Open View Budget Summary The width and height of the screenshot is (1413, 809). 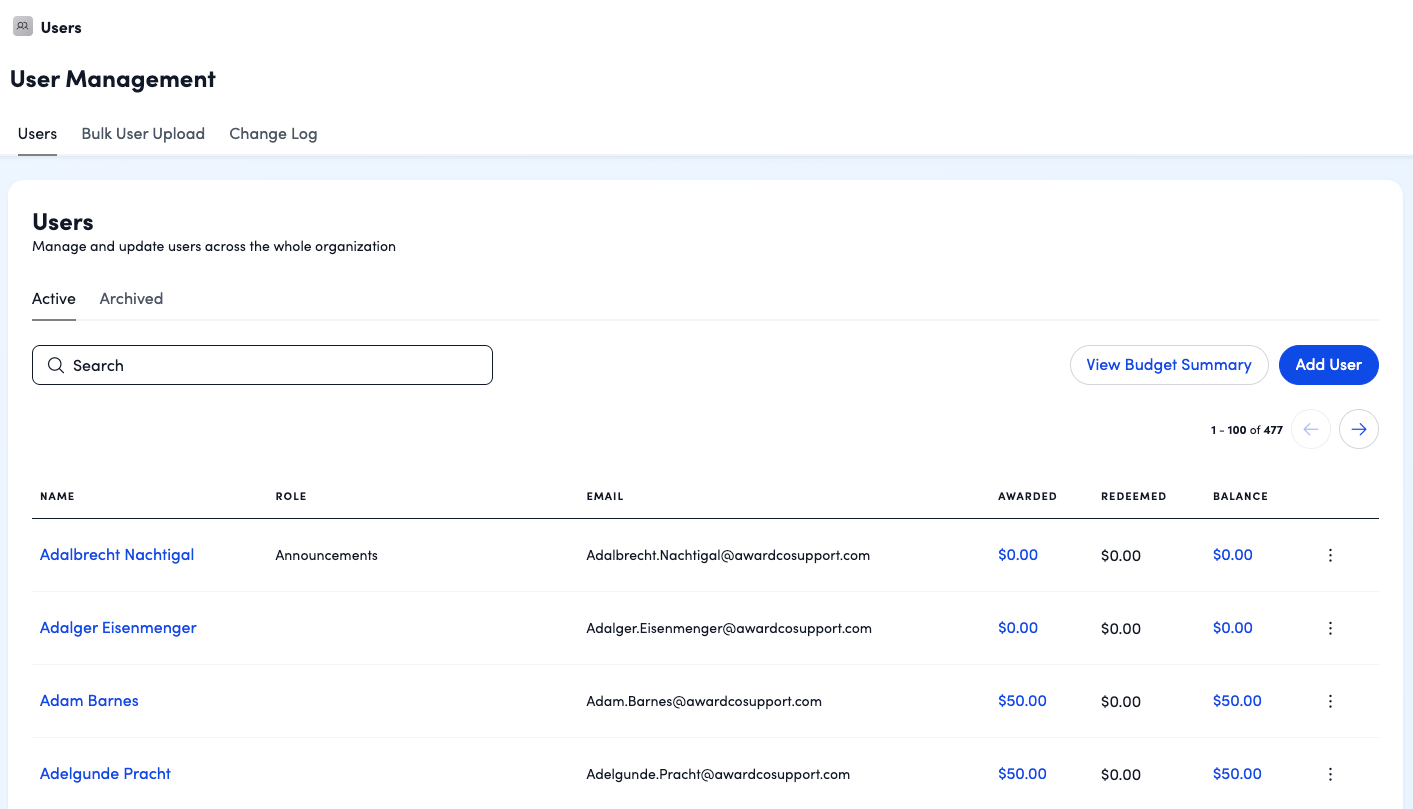pyautogui.click(x=1168, y=365)
